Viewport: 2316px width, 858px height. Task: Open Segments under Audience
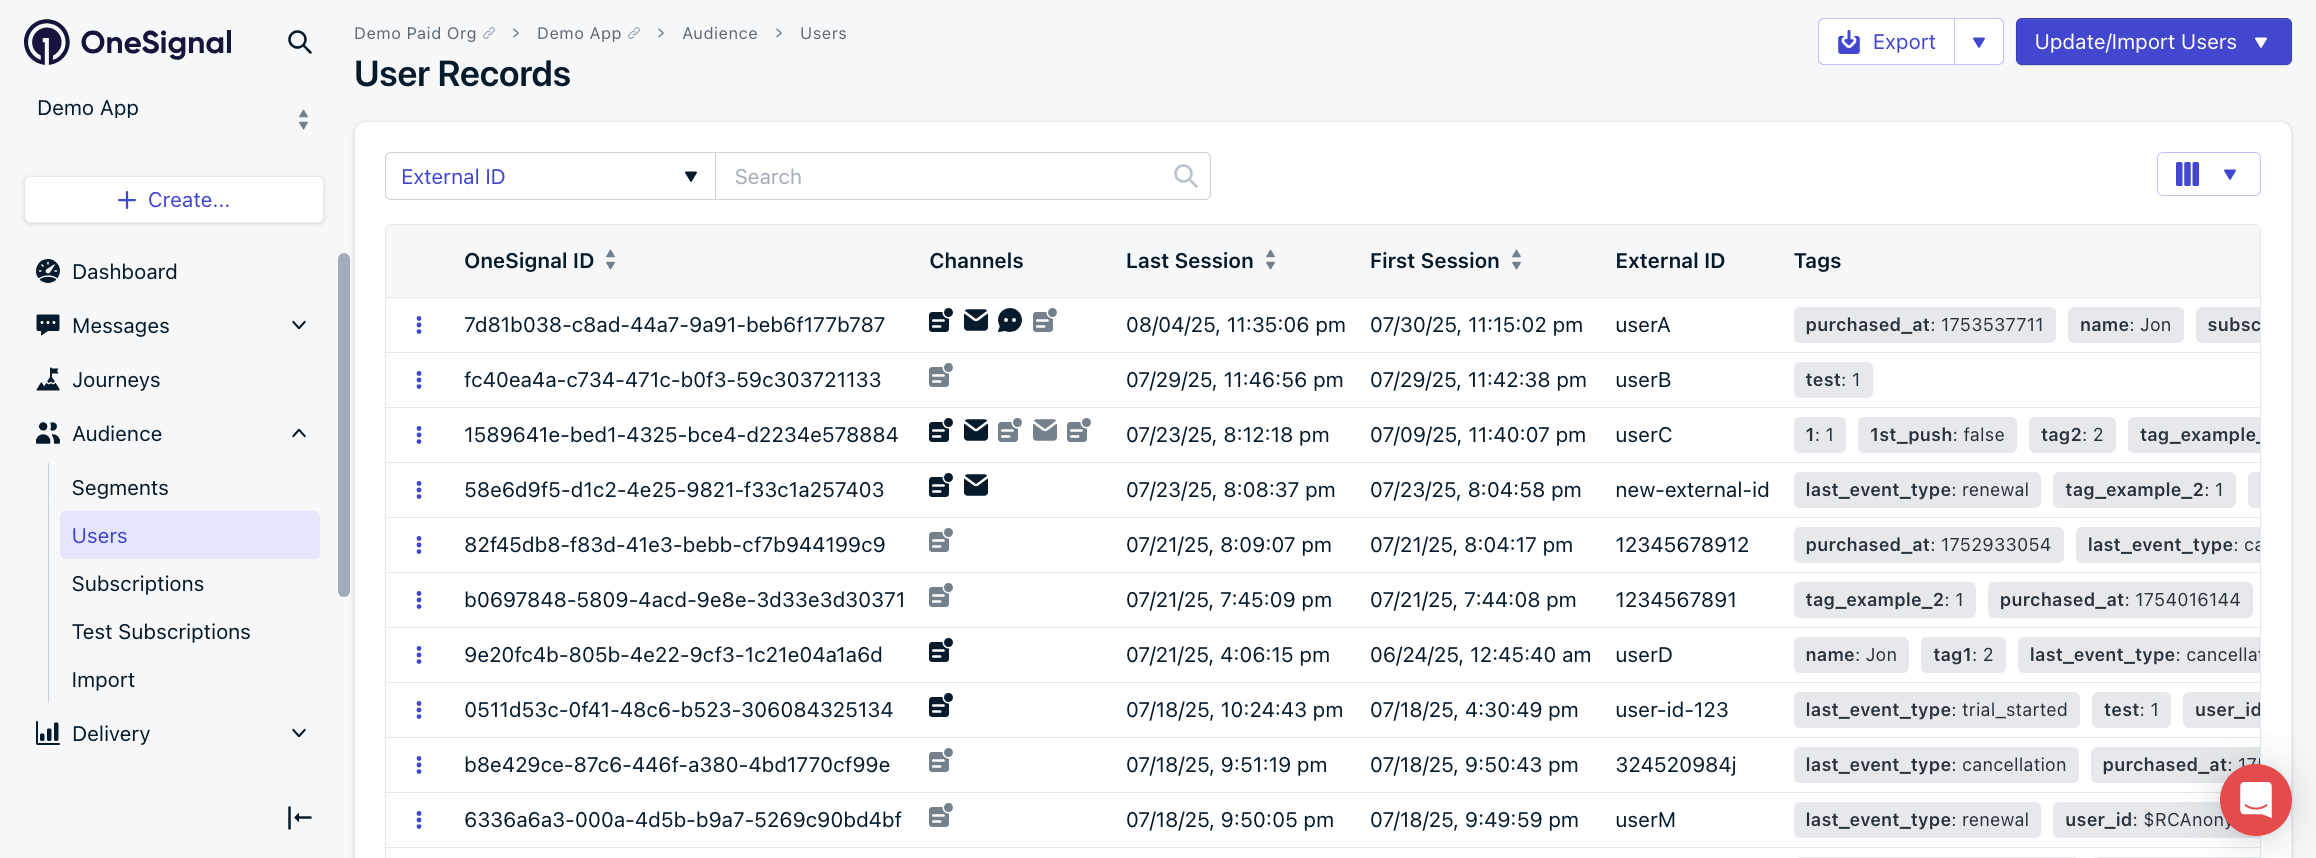120,488
